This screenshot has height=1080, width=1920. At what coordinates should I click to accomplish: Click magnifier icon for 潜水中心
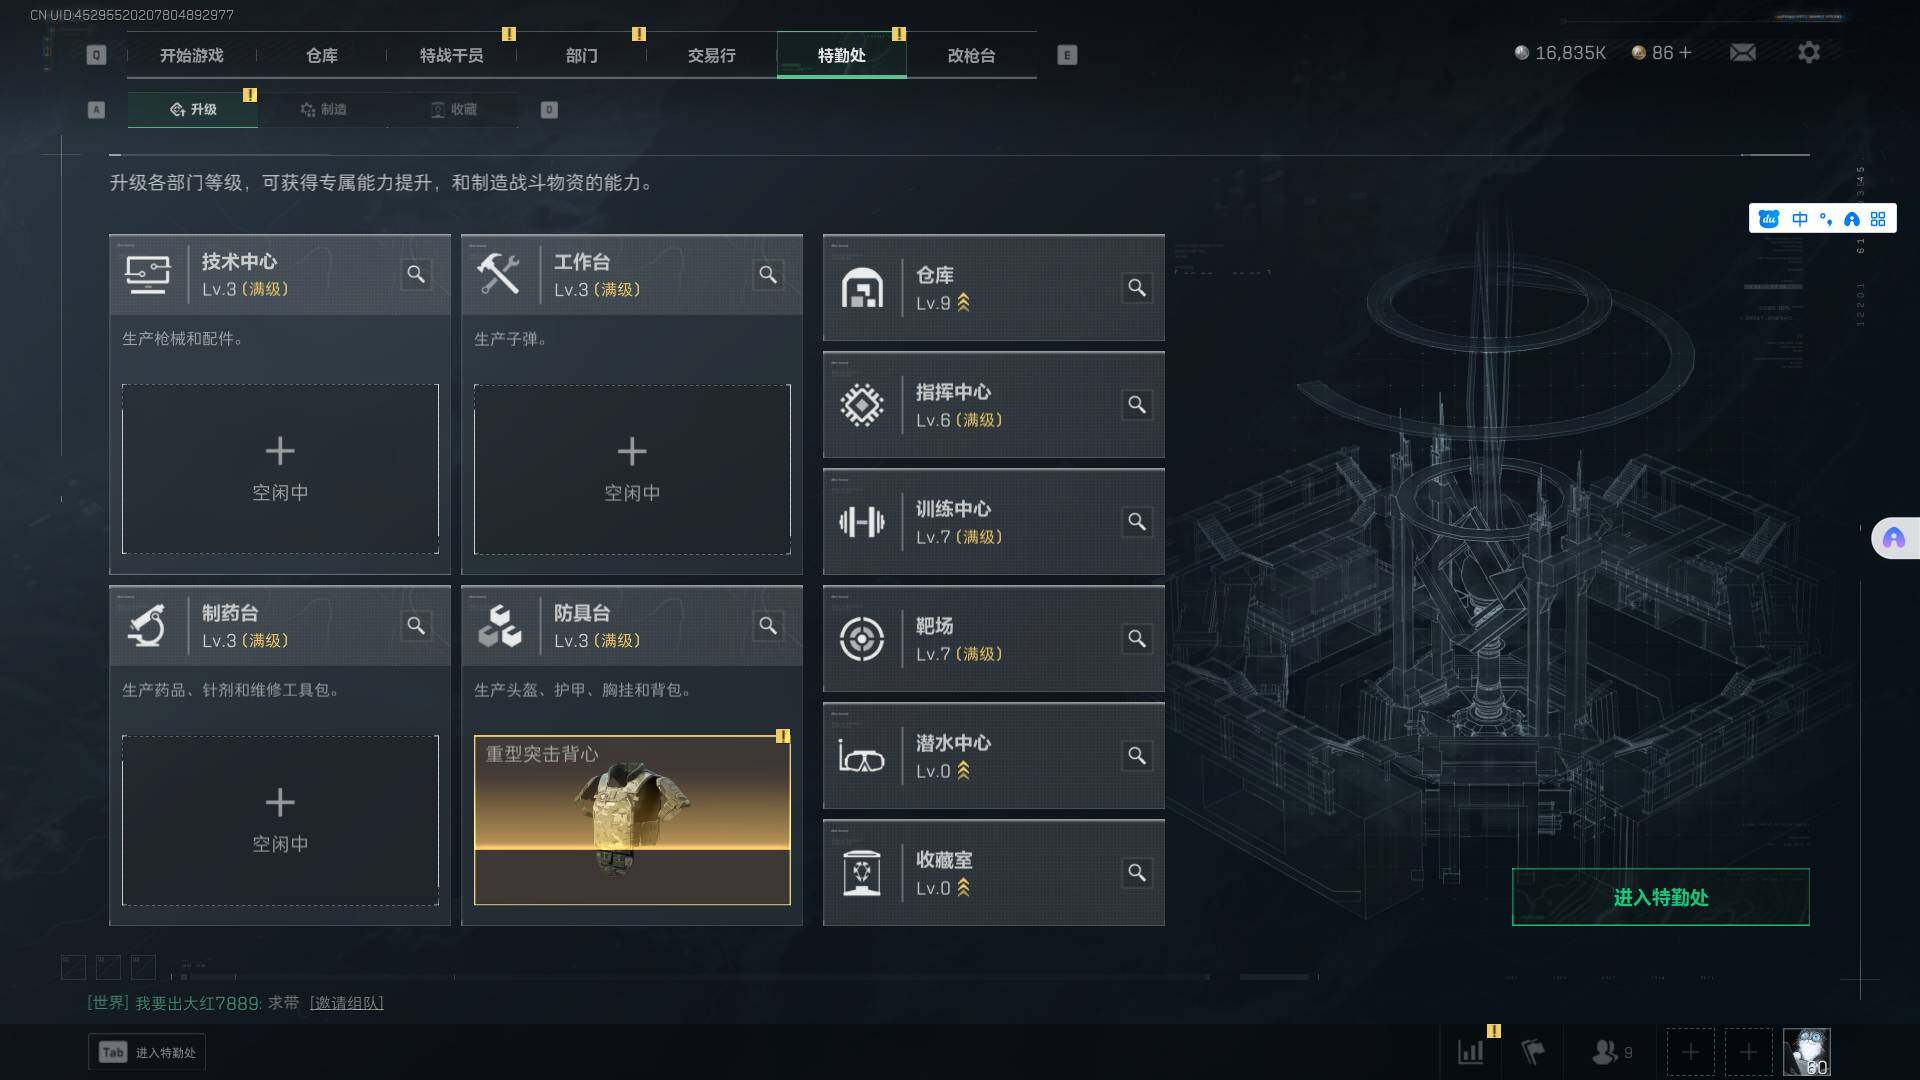[1137, 756]
